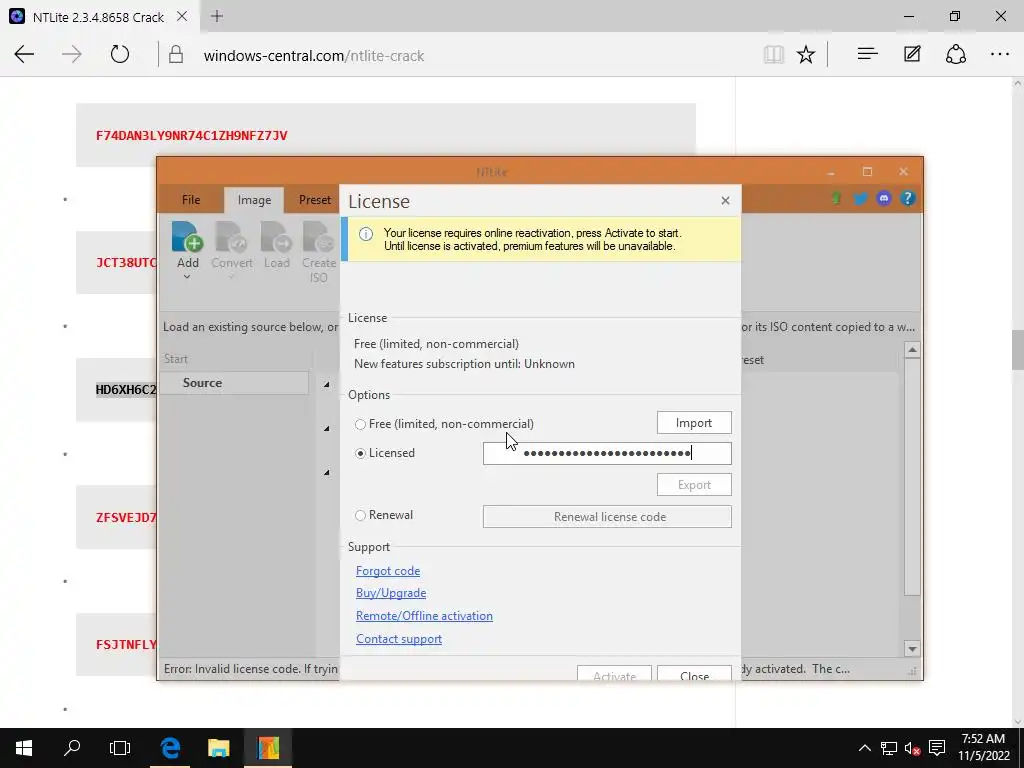Select the Renewal radio option
This screenshot has width=1024, height=768.
(x=360, y=515)
